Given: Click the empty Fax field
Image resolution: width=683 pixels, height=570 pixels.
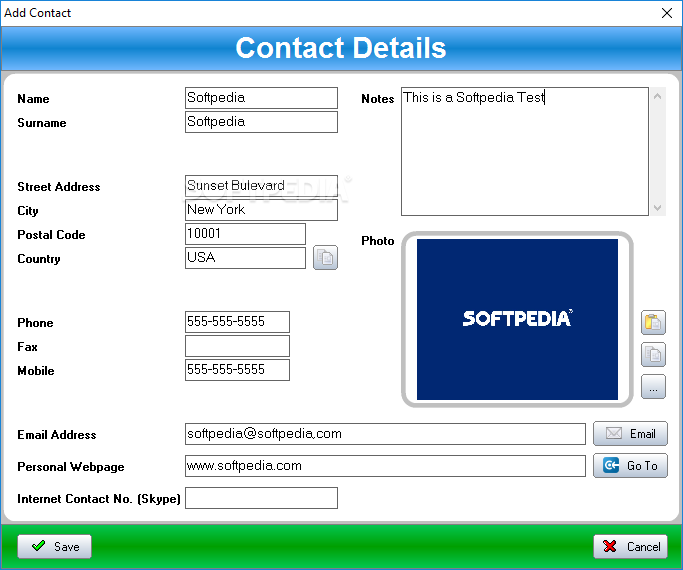Looking at the screenshot, I should click(237, 346).
